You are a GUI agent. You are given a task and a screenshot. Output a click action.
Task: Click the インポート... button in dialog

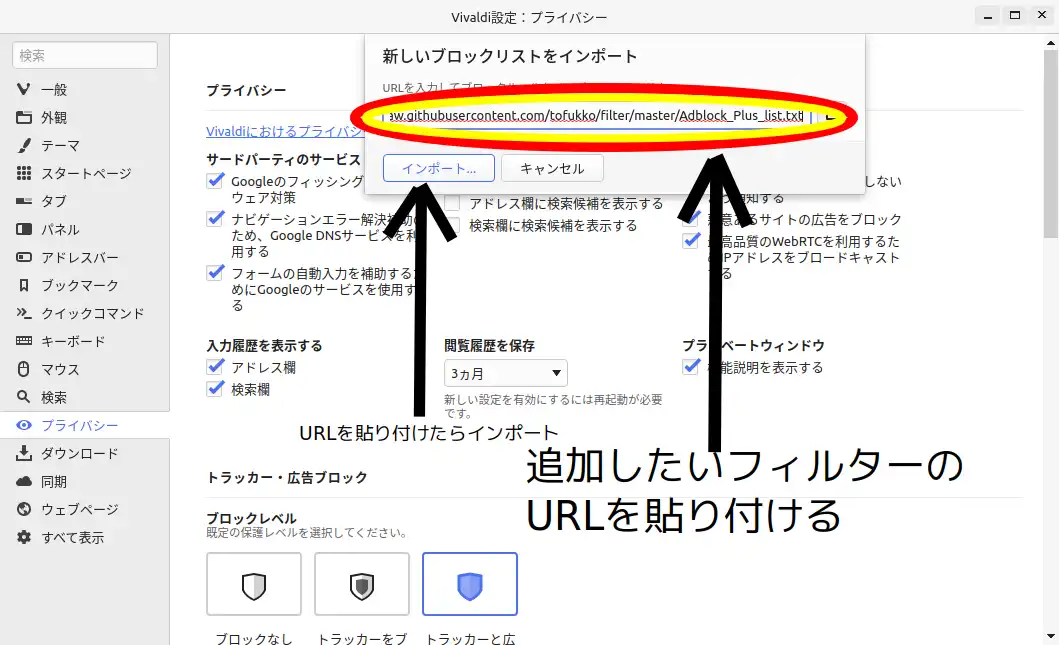click(x=438, y=168)
